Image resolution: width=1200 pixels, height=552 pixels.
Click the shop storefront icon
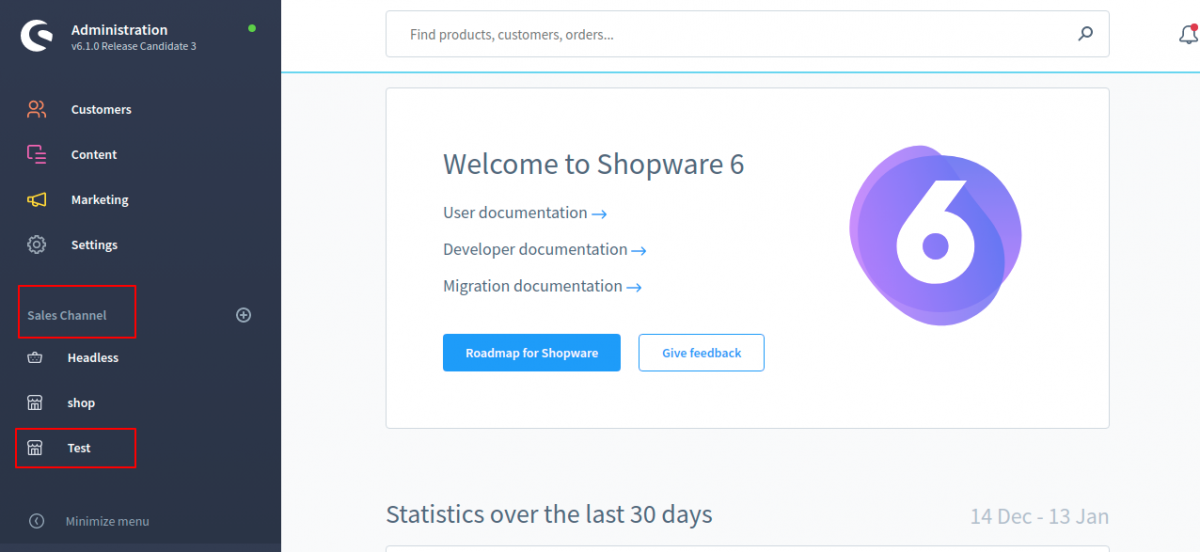click(x=35, y=403)
